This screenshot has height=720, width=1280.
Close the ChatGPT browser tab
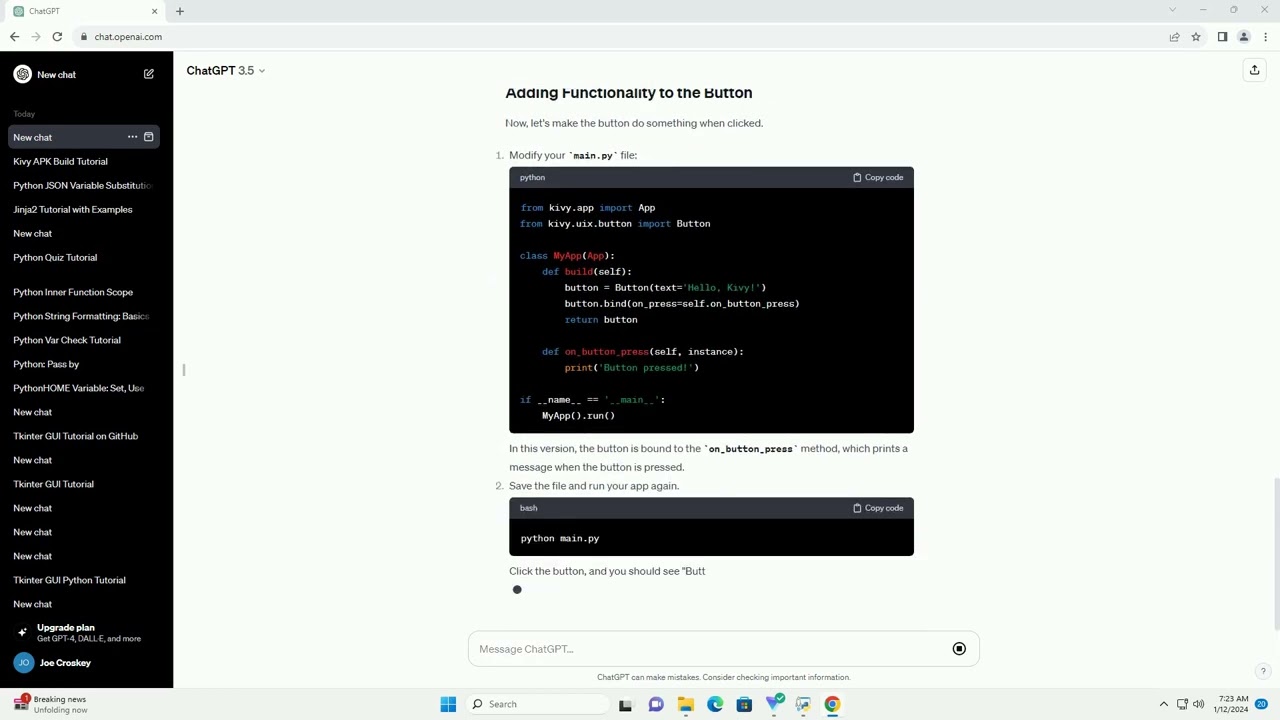[x=154, y=11]
